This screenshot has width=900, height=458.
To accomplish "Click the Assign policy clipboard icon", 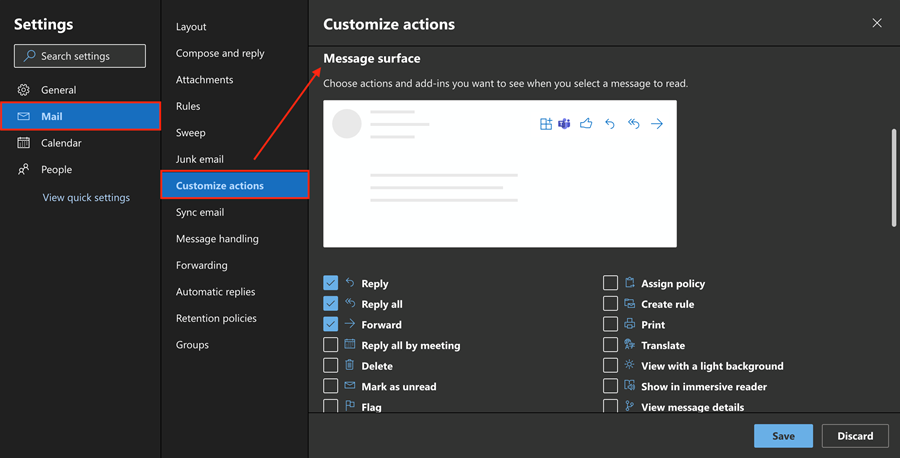I will click(630, 282).
